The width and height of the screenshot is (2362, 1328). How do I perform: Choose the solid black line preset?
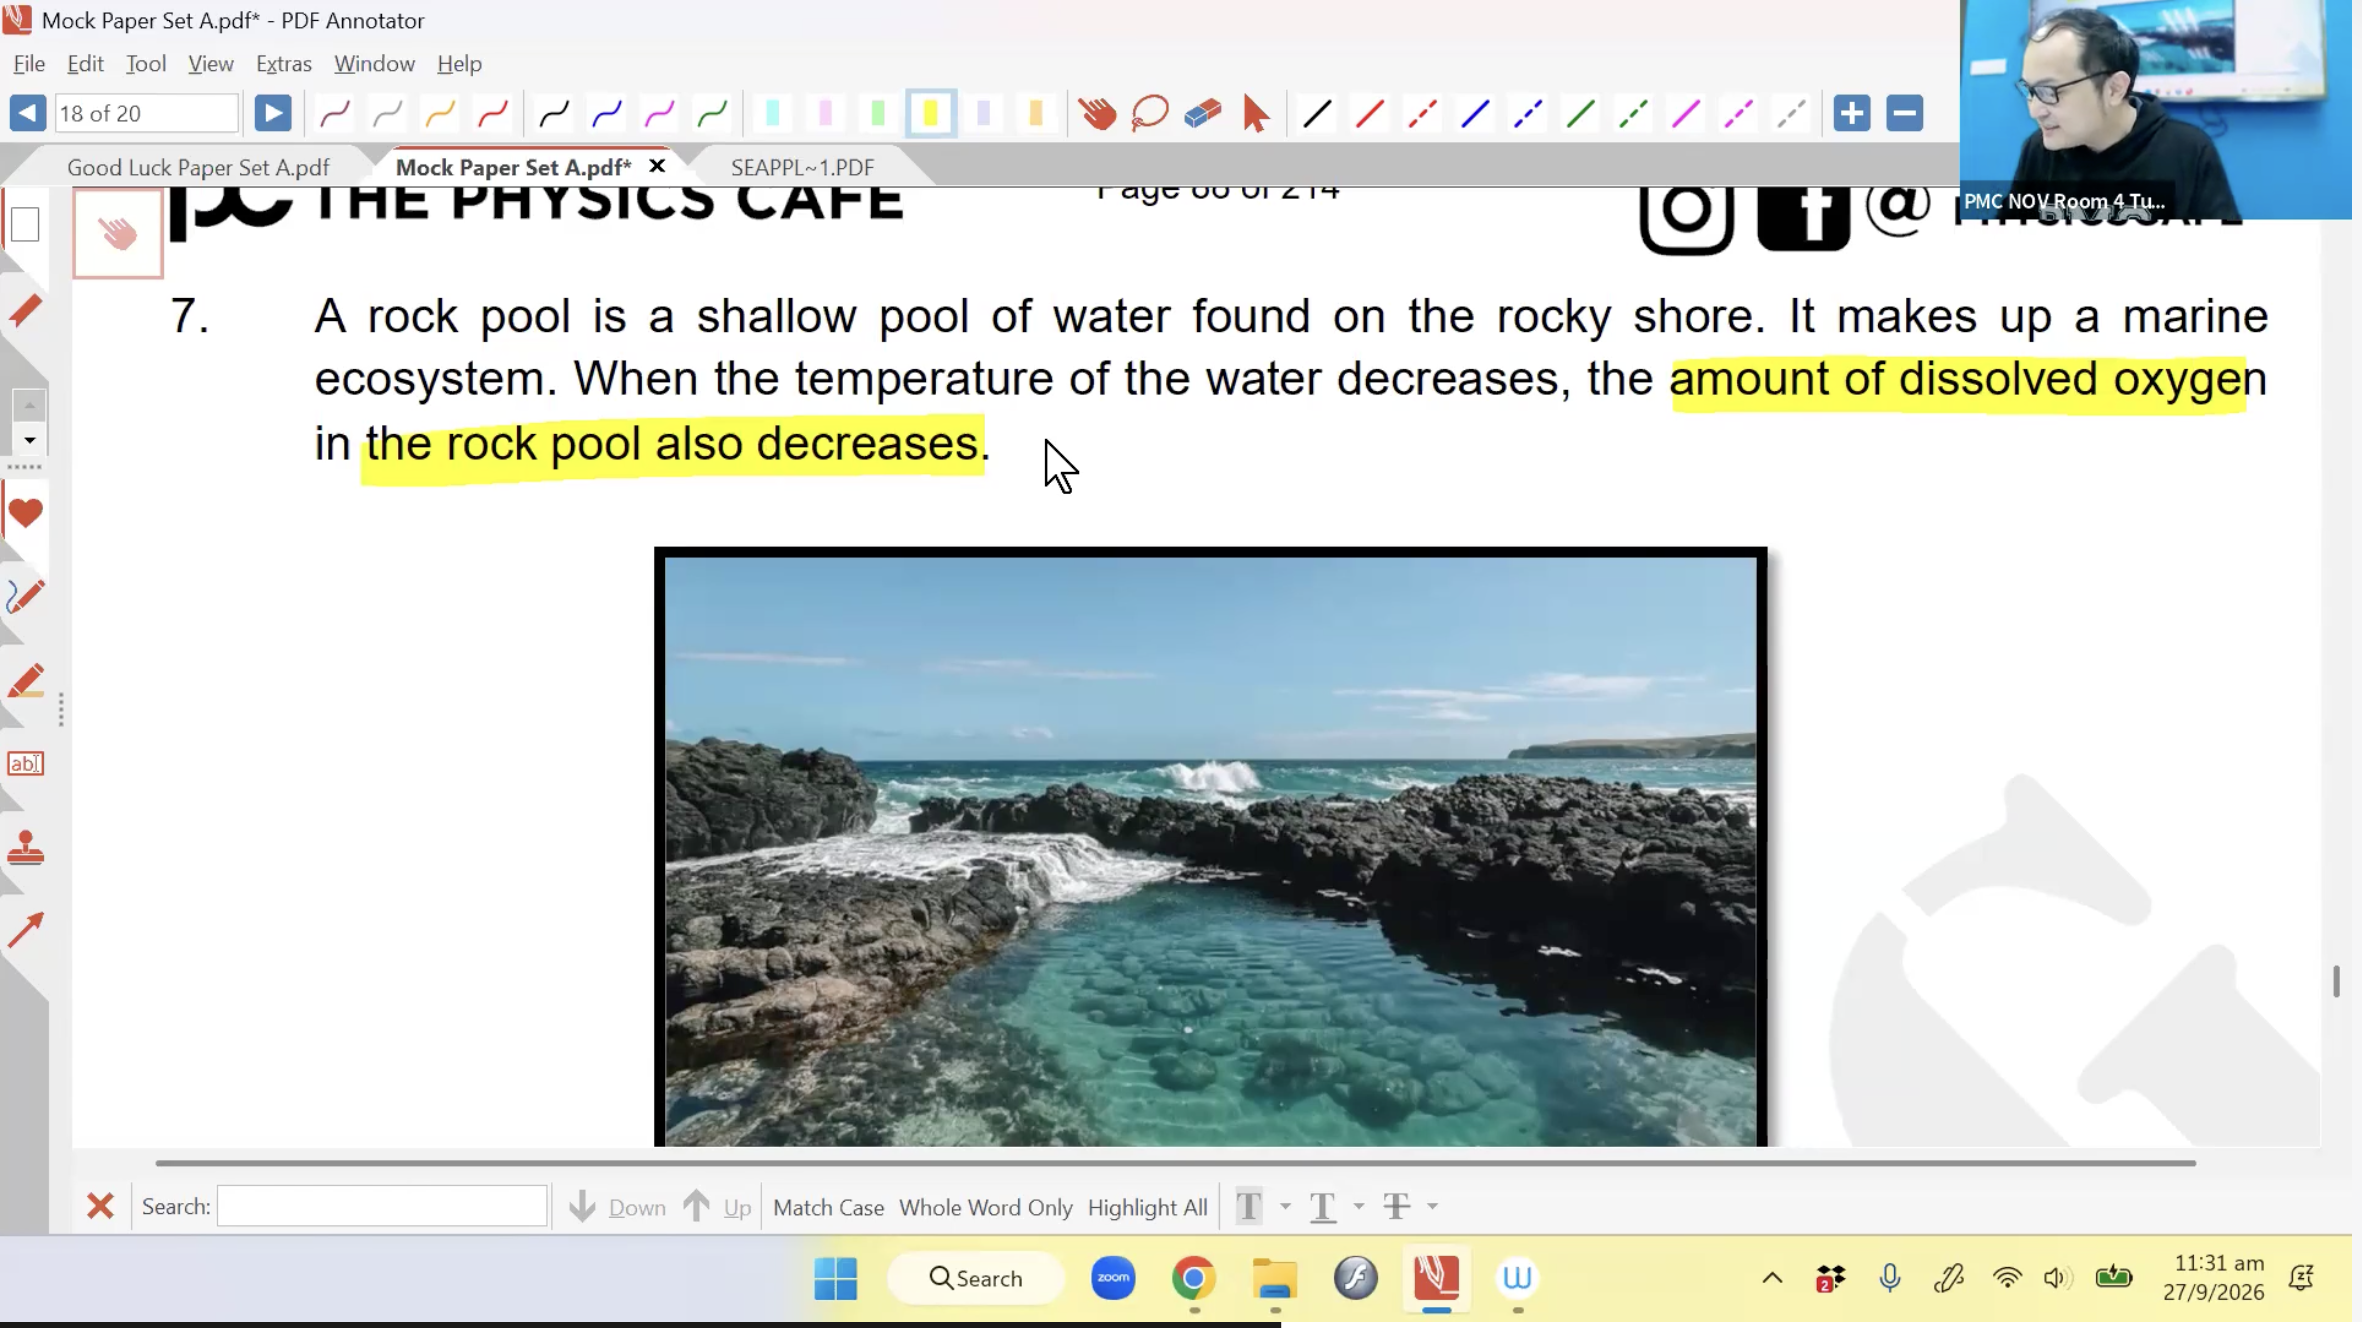(1317, 113)
